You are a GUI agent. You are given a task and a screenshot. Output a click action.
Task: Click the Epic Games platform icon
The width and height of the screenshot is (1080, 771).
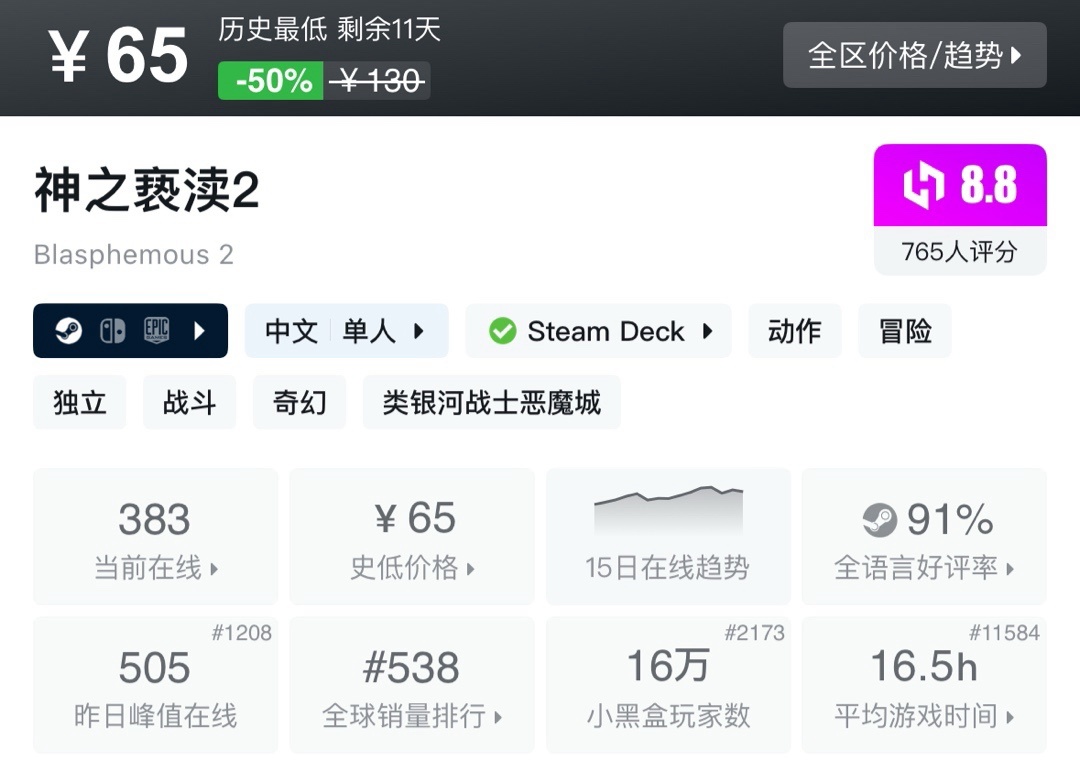[156, 331]
